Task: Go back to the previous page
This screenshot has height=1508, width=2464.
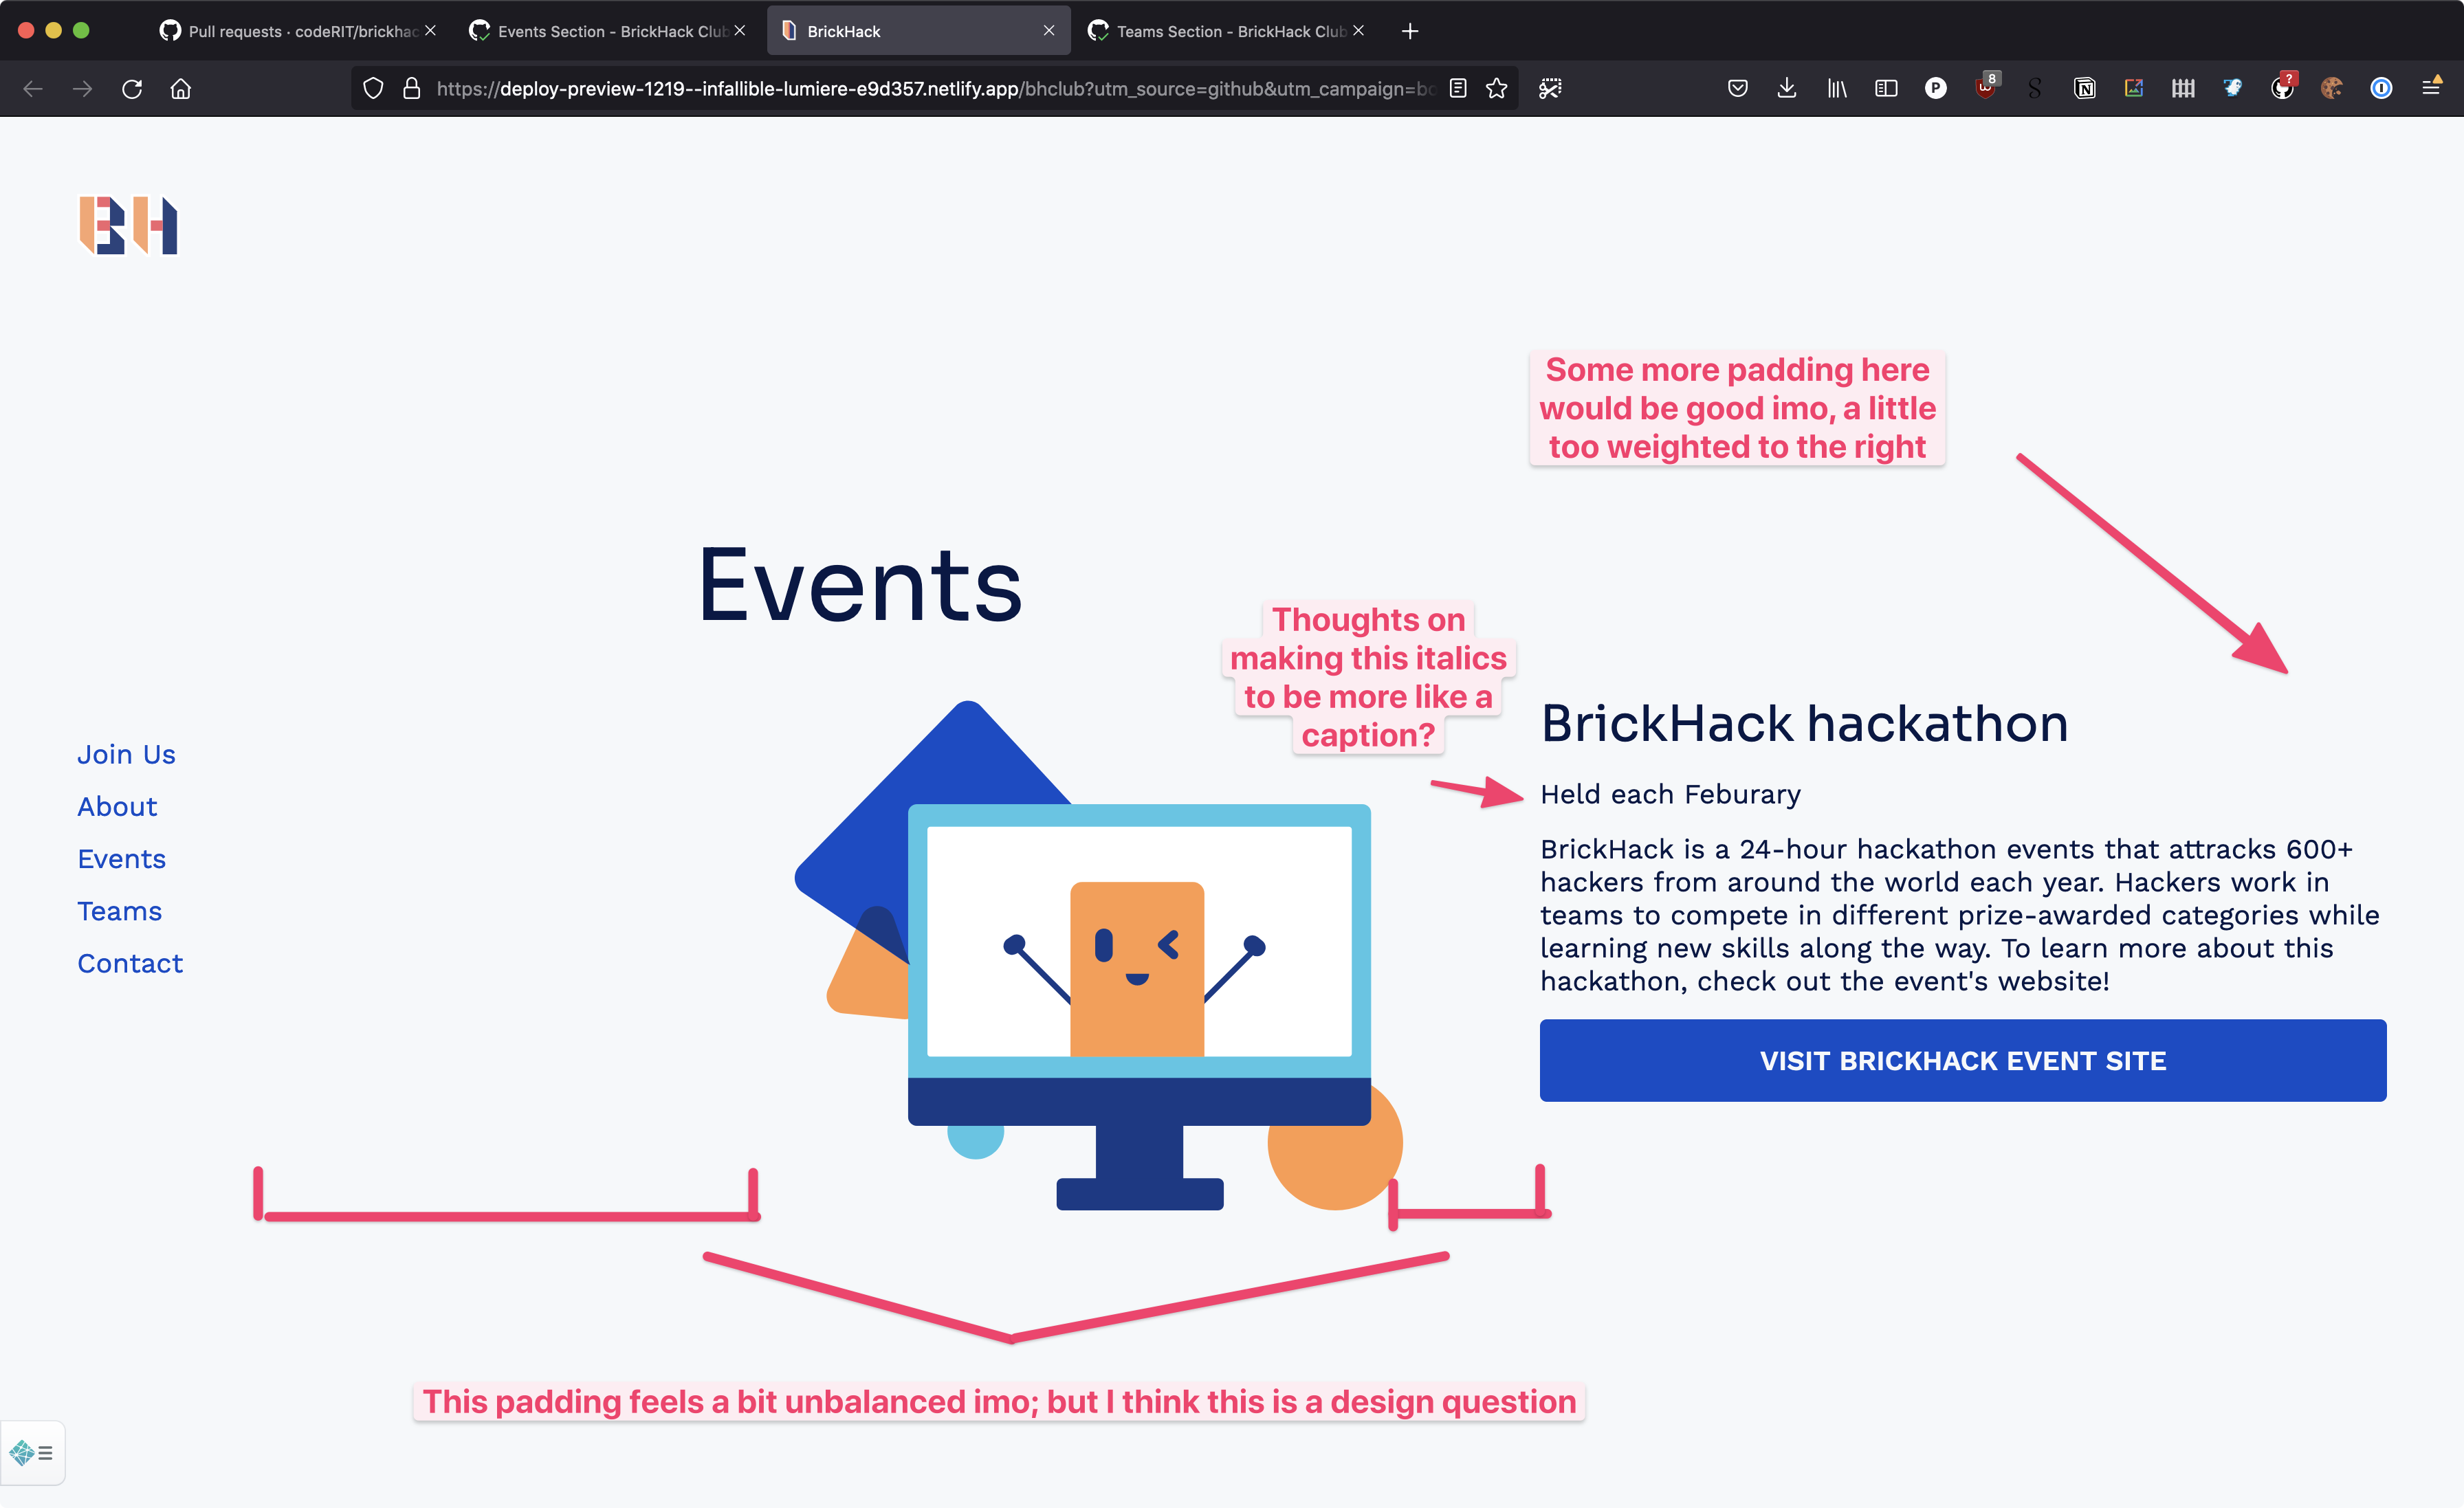Action: click(x=33, y=89)
